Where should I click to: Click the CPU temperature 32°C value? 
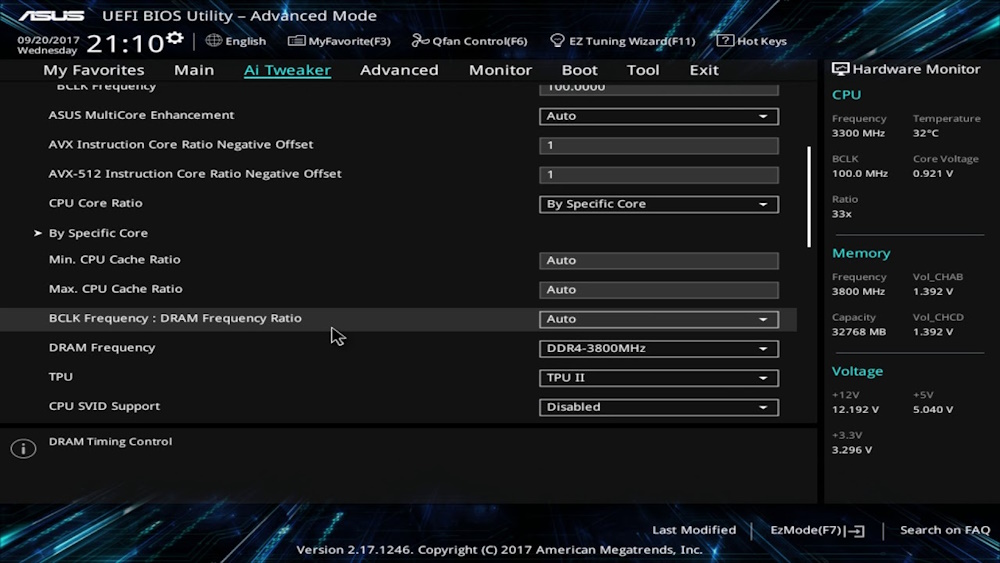925,133
